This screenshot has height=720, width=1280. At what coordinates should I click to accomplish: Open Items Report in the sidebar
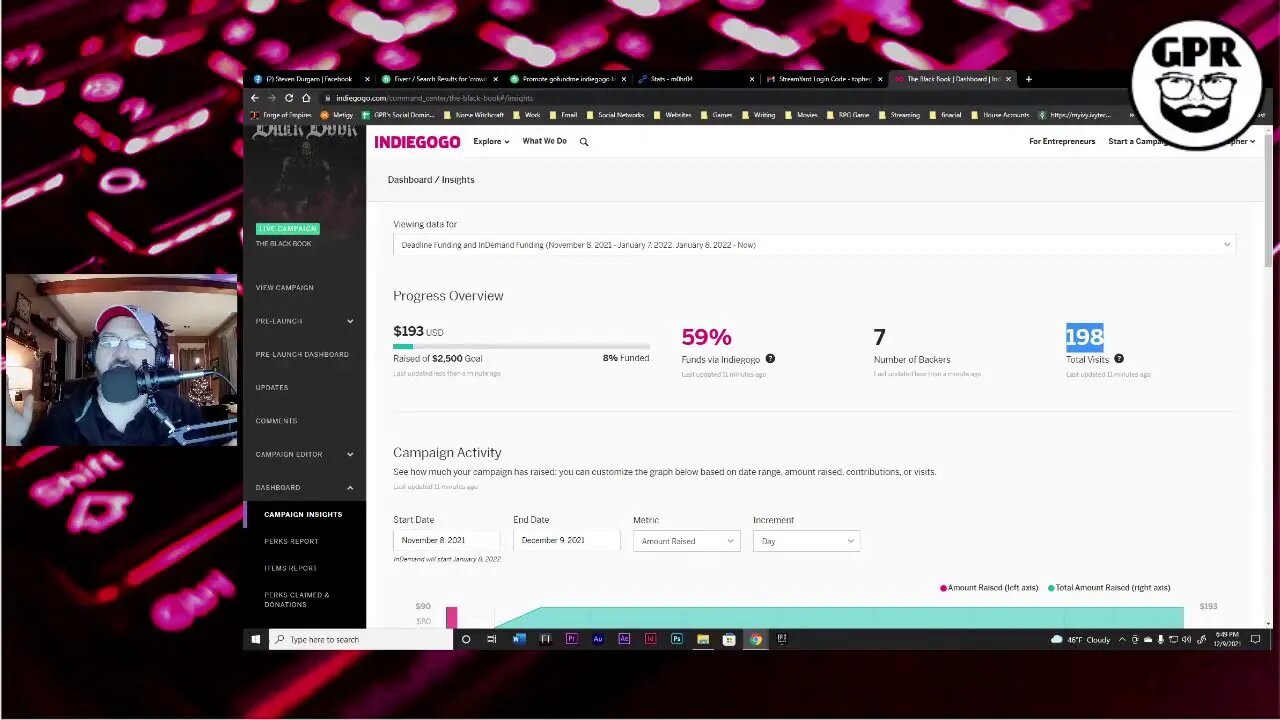point(290,568)
